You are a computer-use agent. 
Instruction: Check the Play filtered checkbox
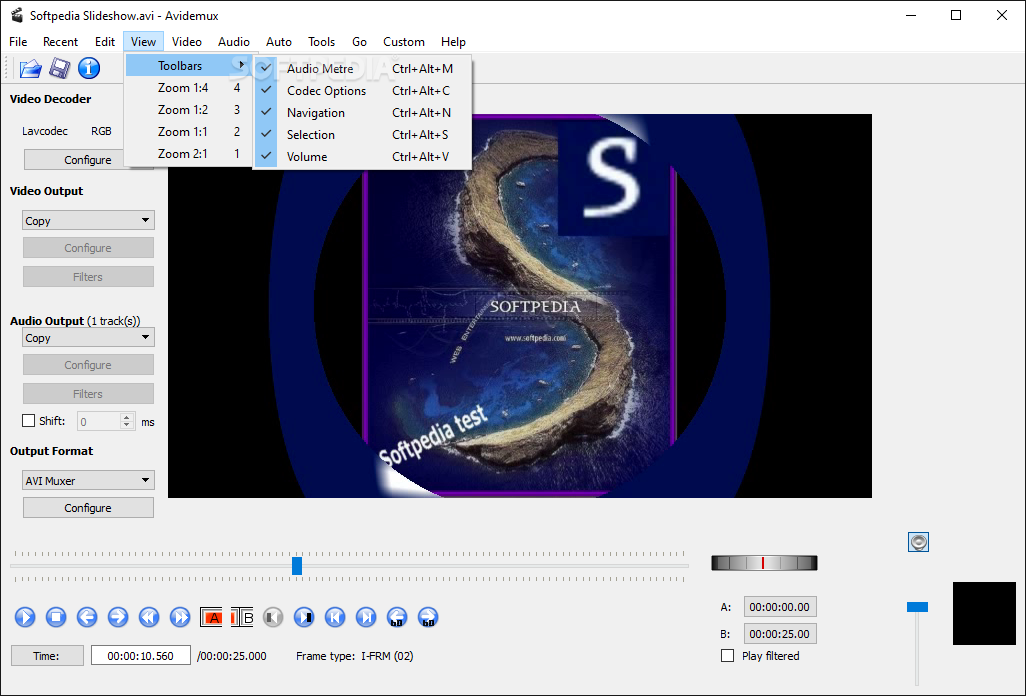727,655
